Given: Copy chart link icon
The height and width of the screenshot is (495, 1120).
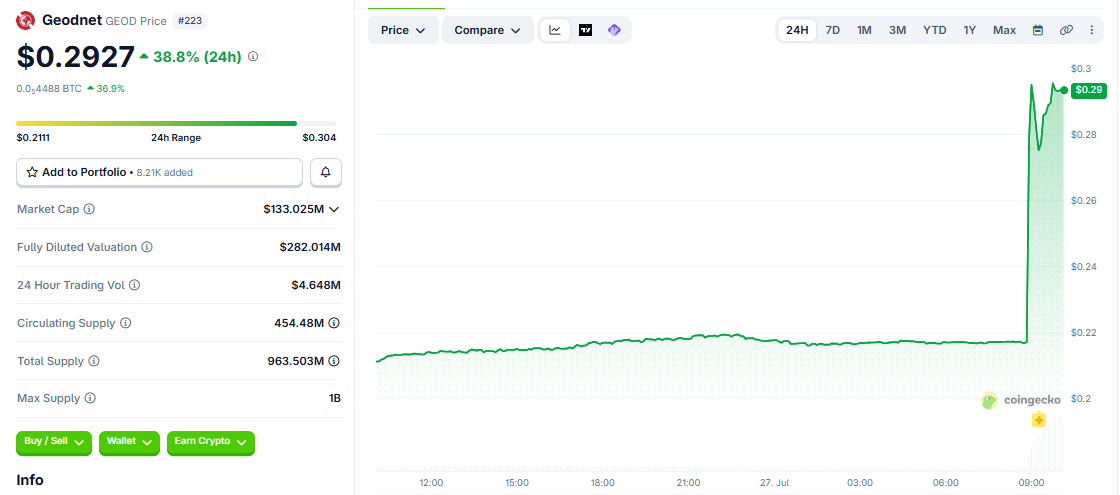Looking at the screenshot, I should pos(1066,30).
